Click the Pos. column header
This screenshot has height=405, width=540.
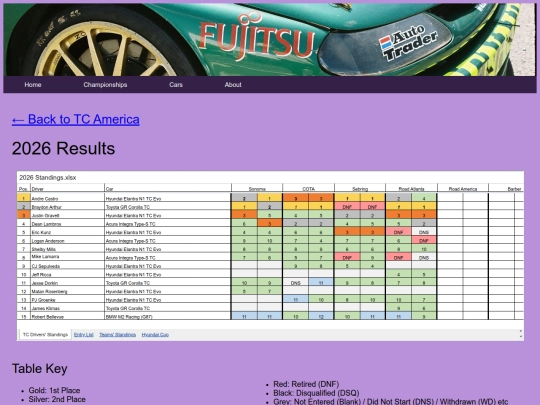(23, 189)
